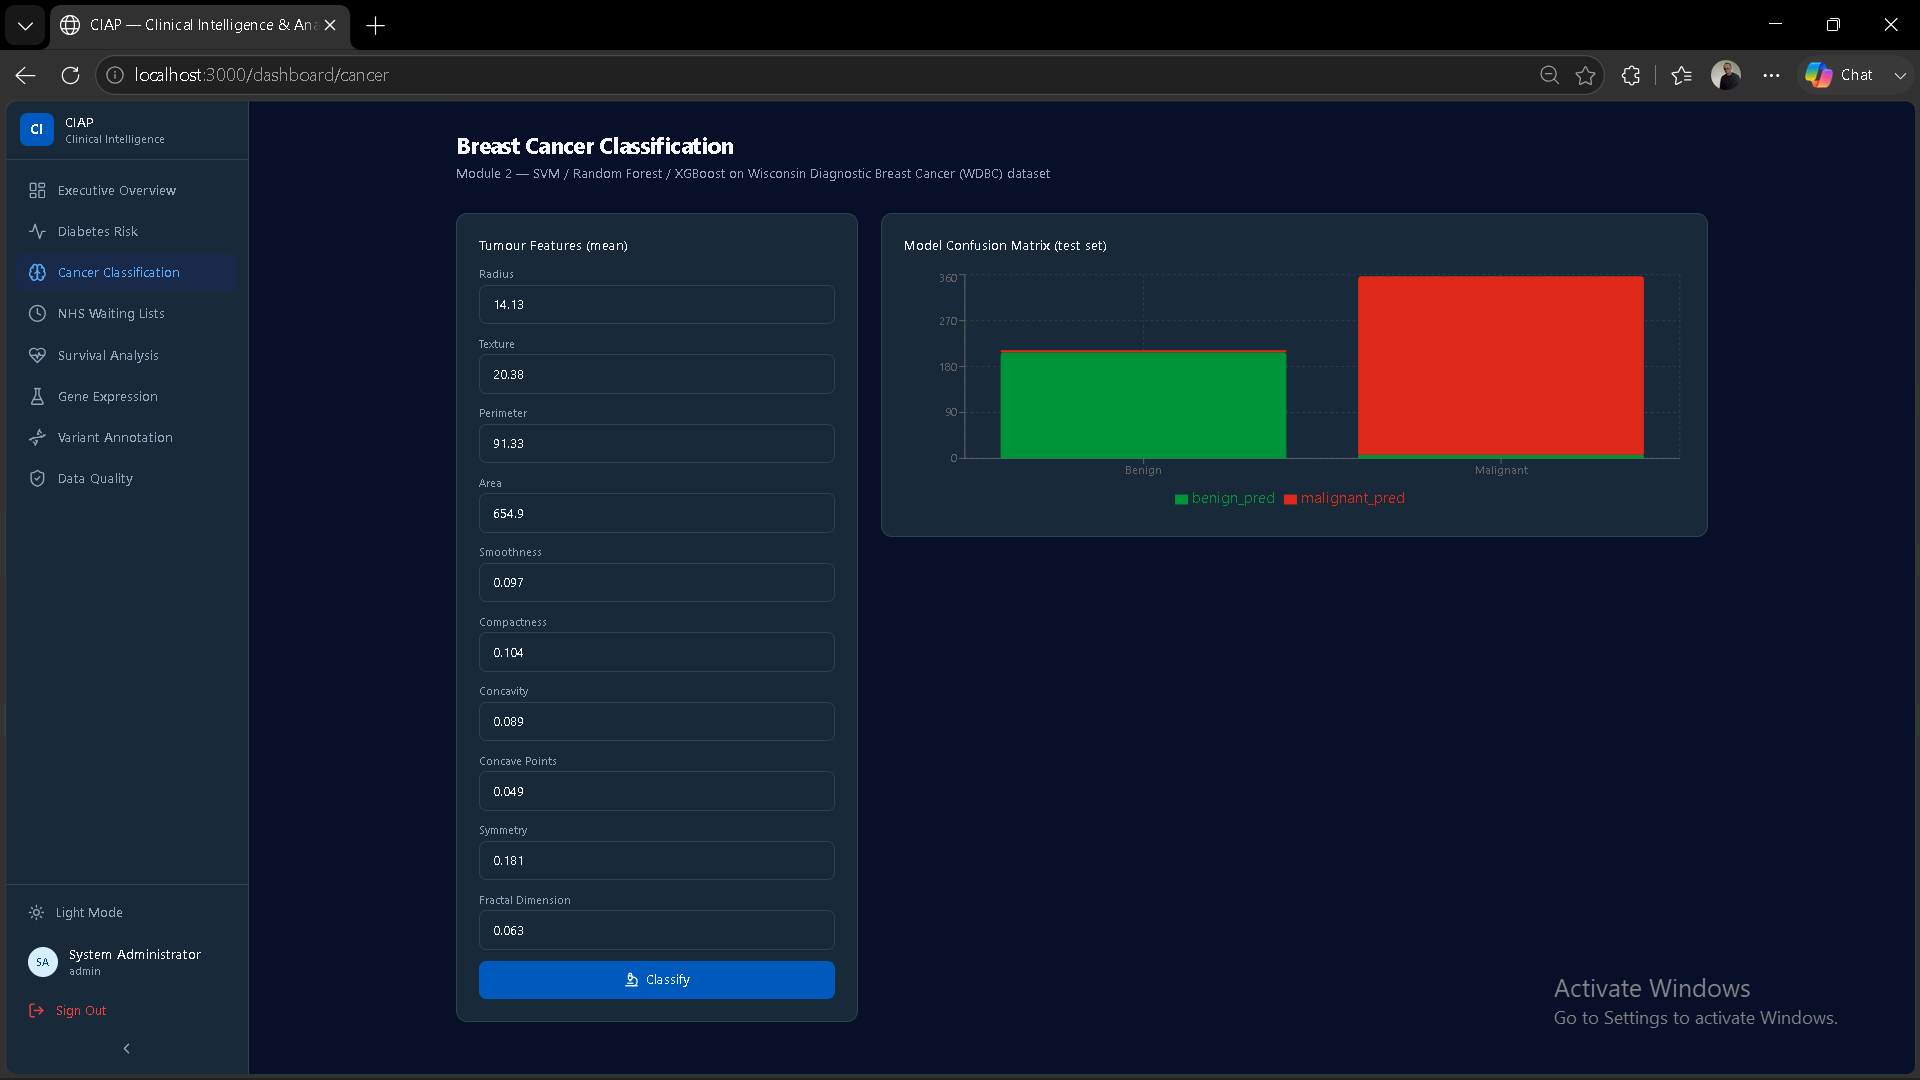Click the Smoothness input field
The width and height of the screenshot is (1920, 1080).
click(657, 582)
